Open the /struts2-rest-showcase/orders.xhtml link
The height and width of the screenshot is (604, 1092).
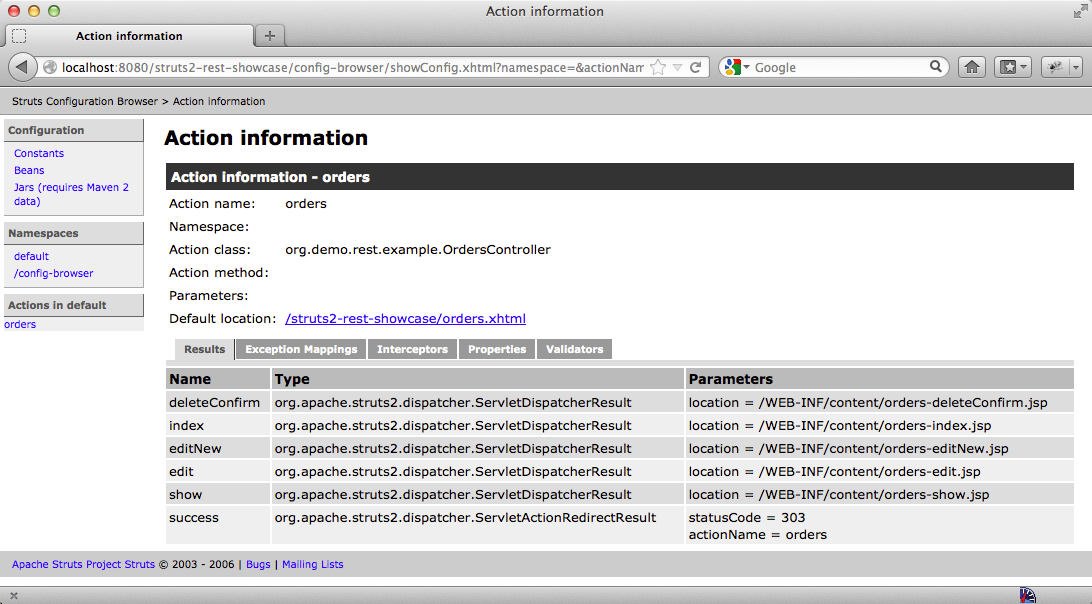coord(405,319)
